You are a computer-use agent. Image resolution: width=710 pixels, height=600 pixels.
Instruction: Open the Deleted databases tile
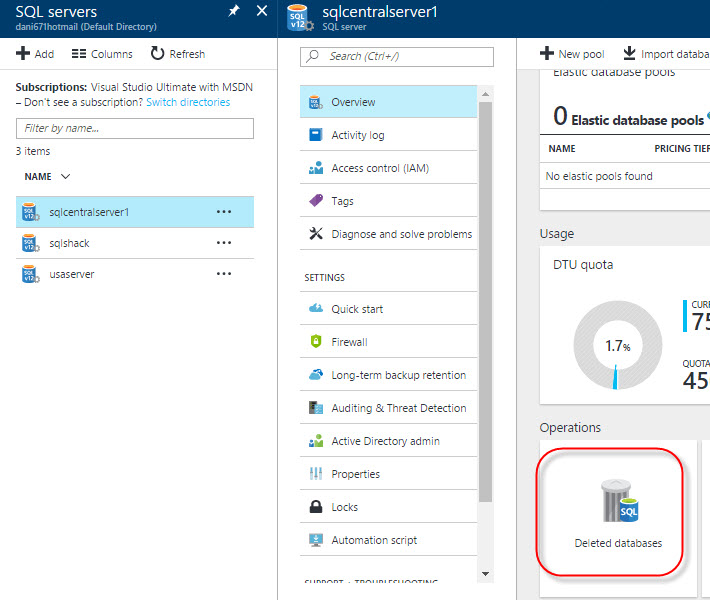pos(618,518)
